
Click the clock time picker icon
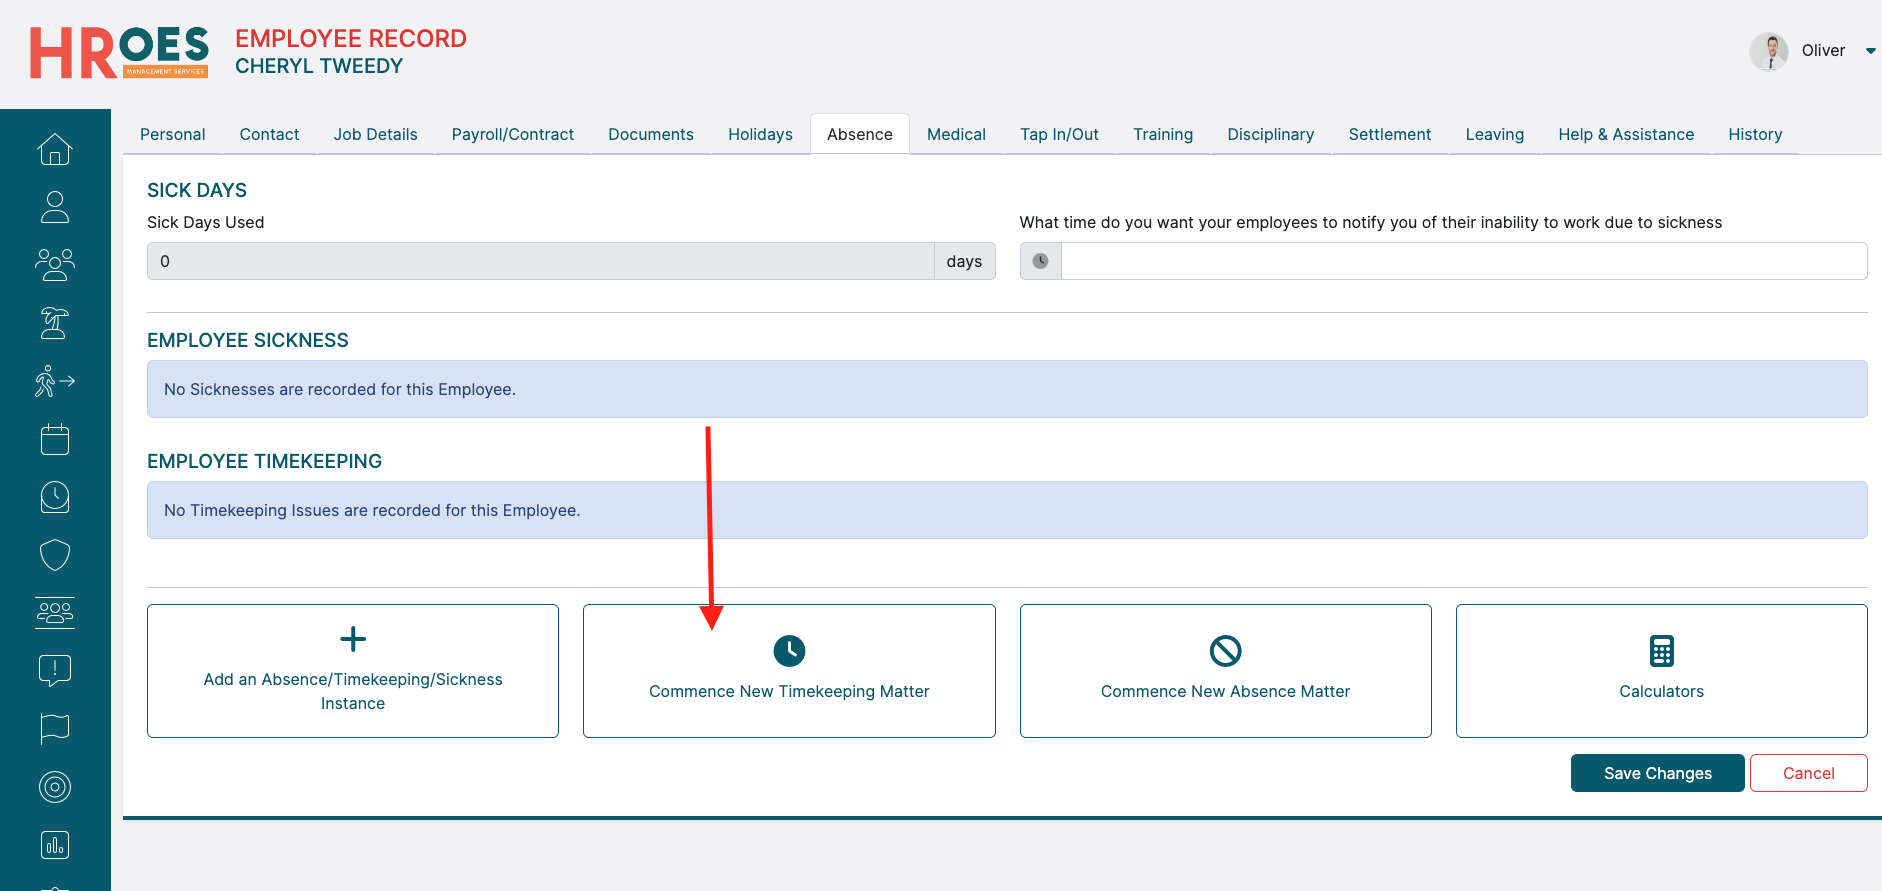click(1040, 261)
